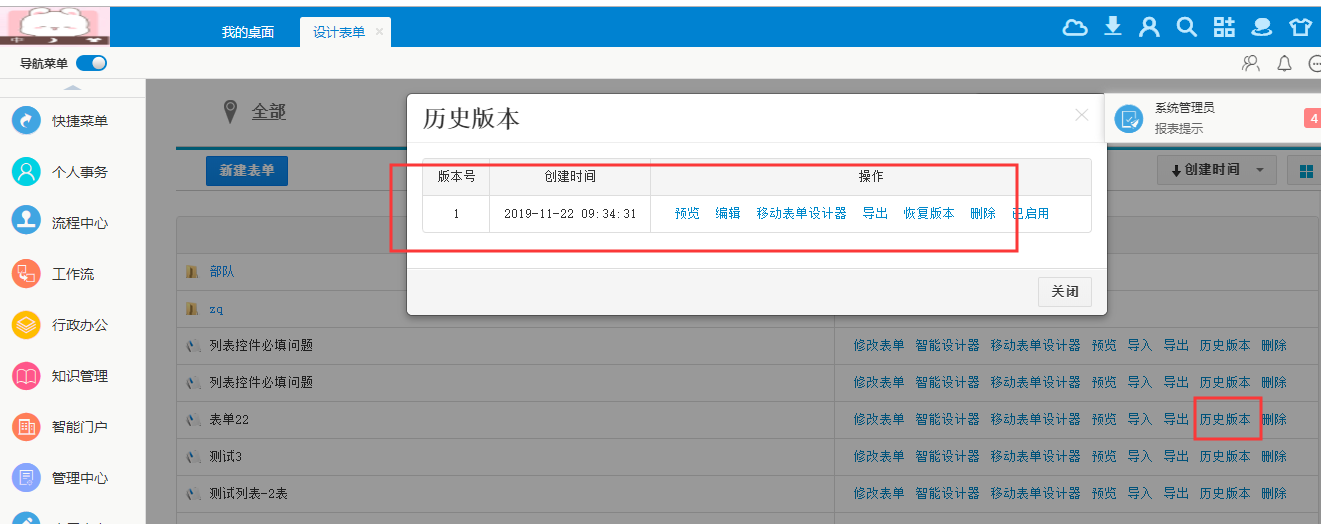Open the 创建时间 sort dropdown
1321x524 pixels.
(x=1216, y=170)
